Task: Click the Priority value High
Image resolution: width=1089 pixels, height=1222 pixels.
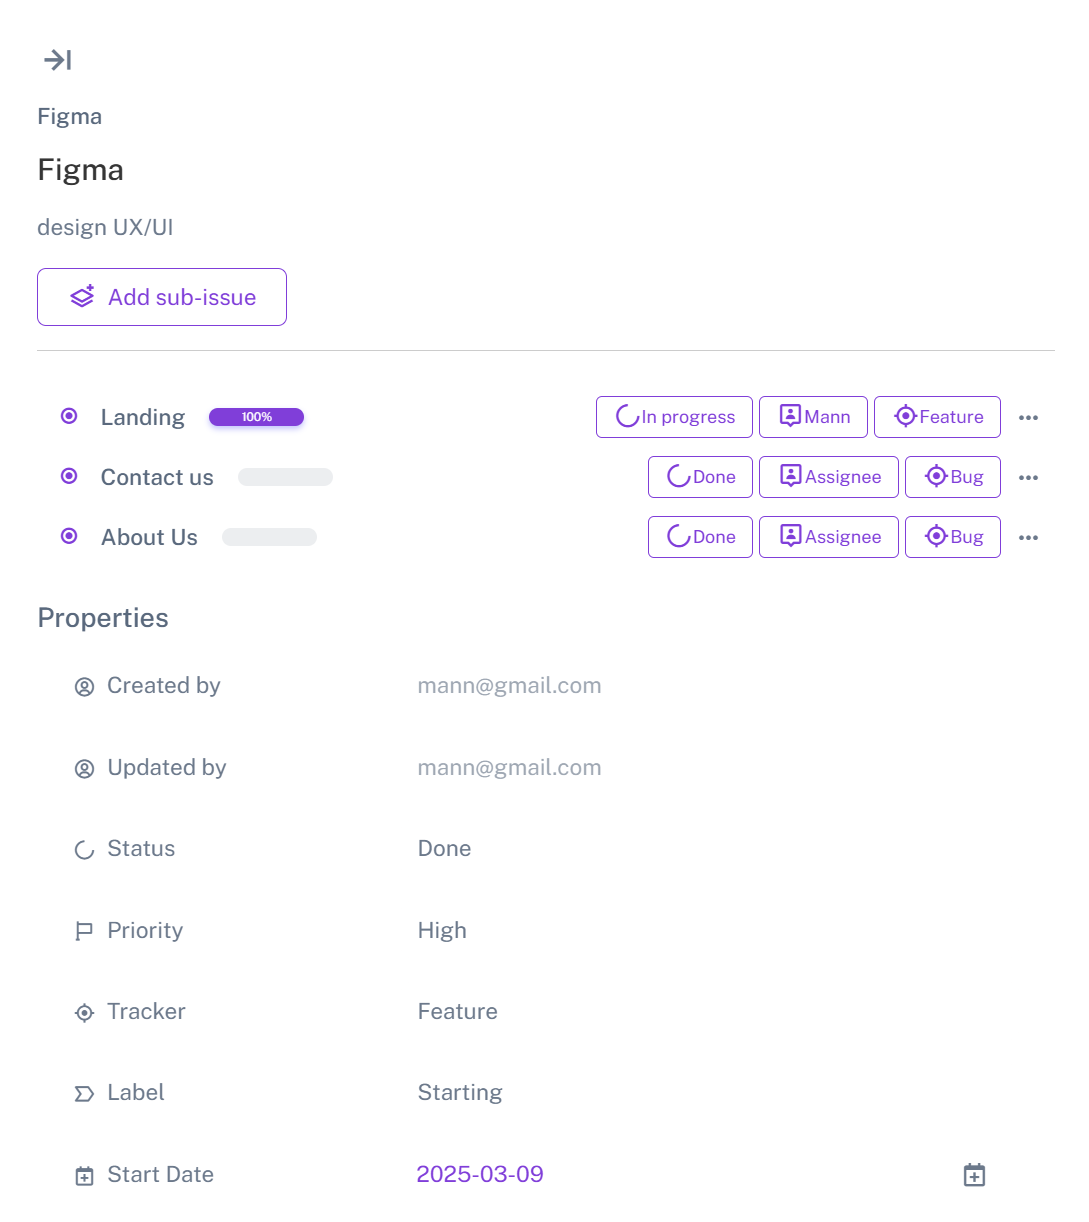Action: click(x=442, y=931)
